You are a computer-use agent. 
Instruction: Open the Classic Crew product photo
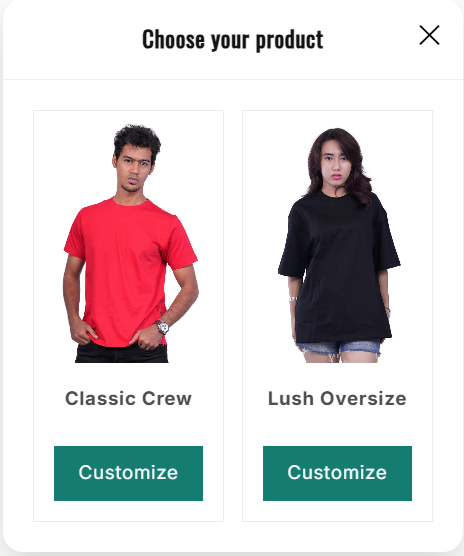pyautogui.click(x=130, y=243)
